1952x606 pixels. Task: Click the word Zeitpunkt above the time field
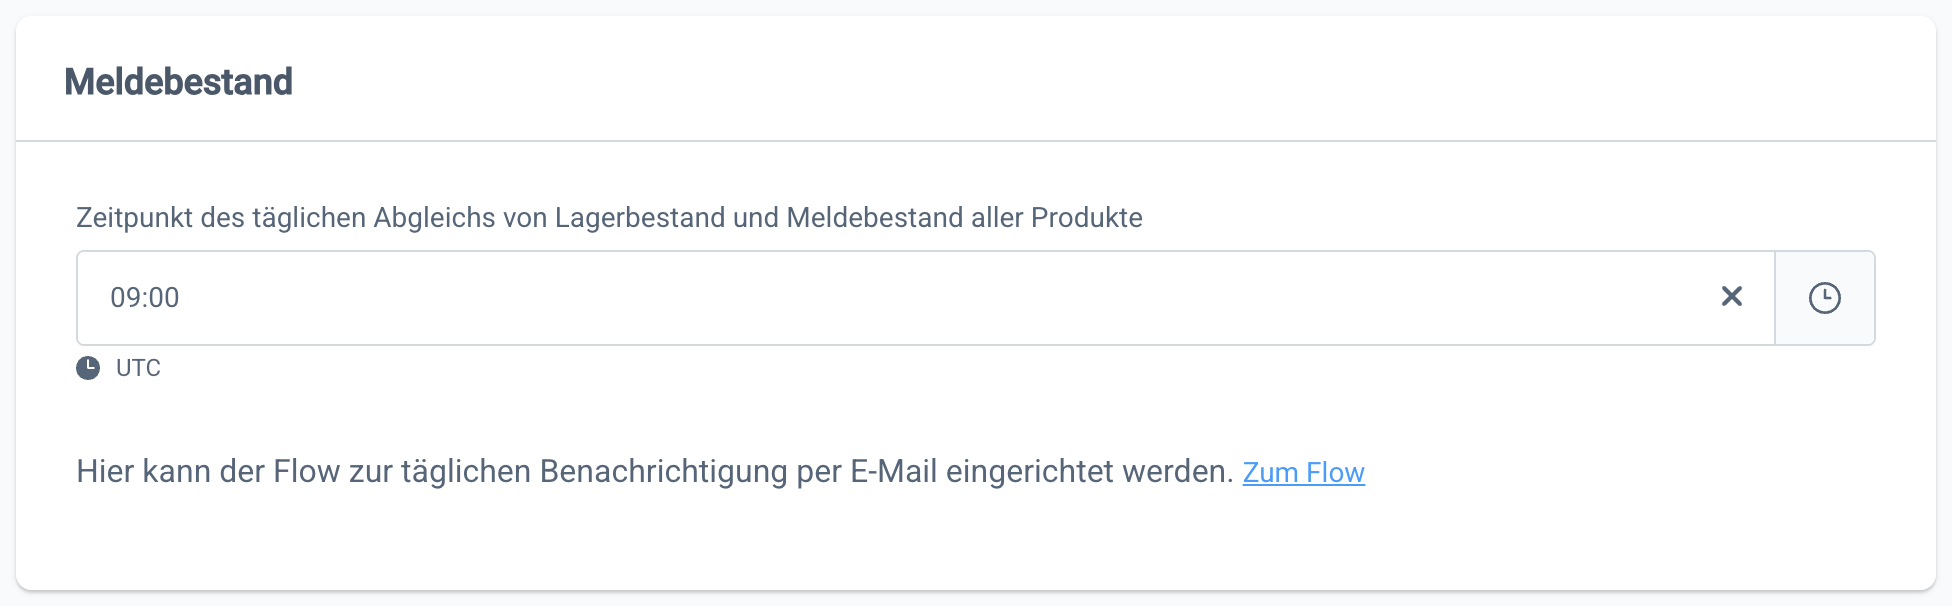click(134, 218)
